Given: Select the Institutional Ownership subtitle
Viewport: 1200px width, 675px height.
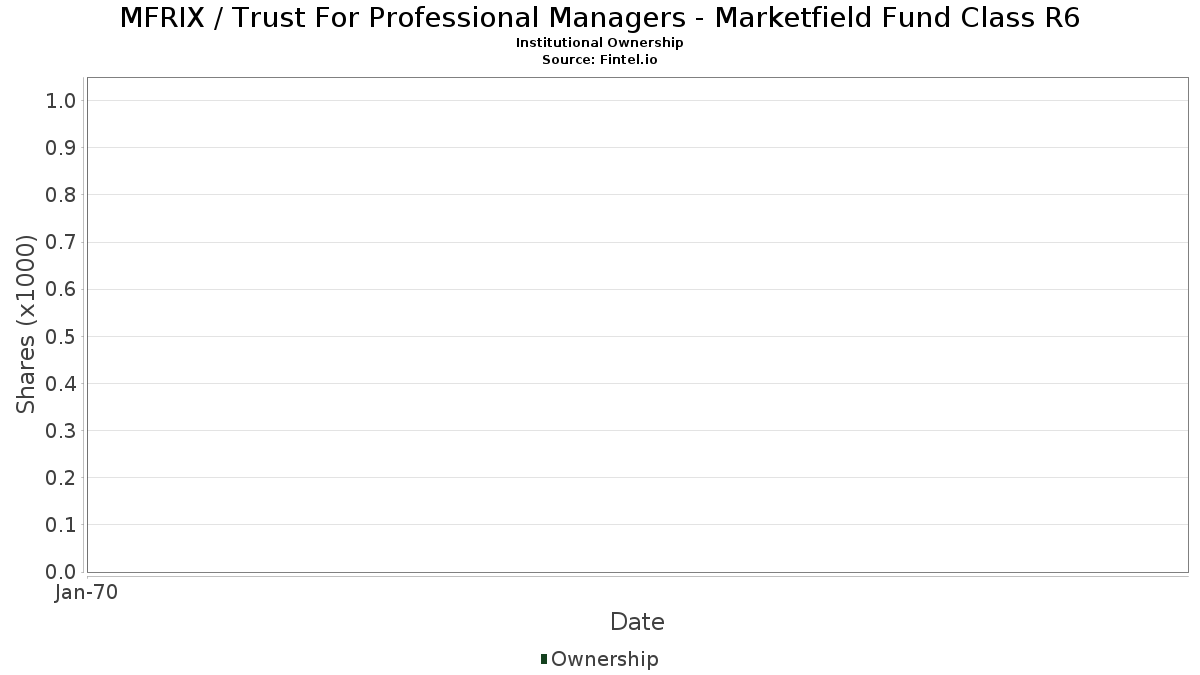Looking at the screenshot, I should point(599,43).
